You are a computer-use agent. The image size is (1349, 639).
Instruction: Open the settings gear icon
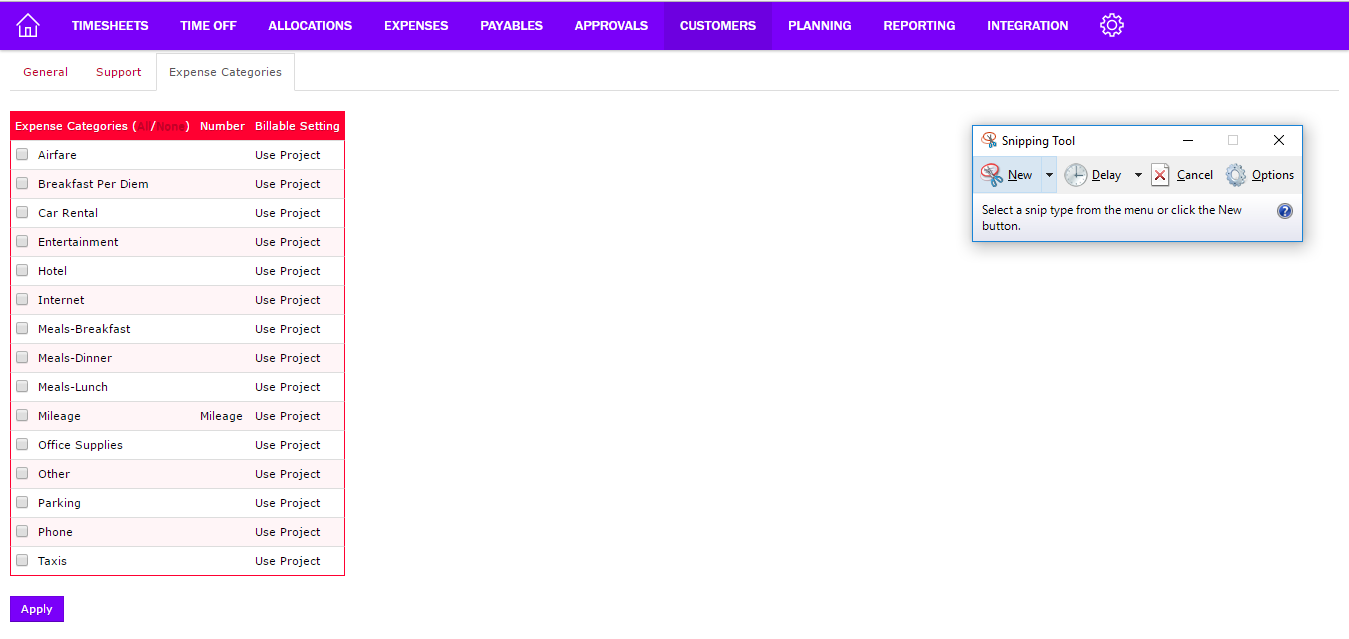[1111, 25]
